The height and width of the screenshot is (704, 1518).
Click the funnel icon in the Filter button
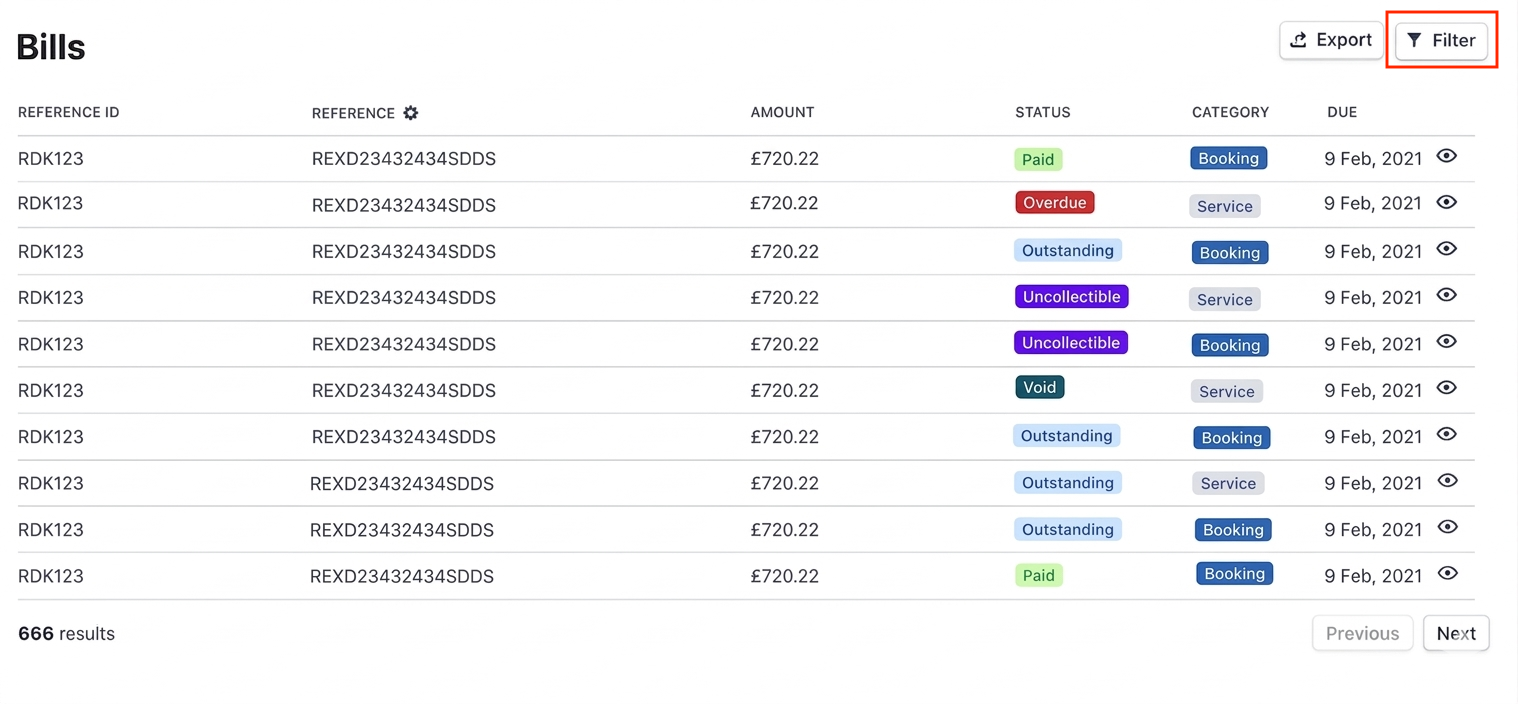(x=1414, y=40)
